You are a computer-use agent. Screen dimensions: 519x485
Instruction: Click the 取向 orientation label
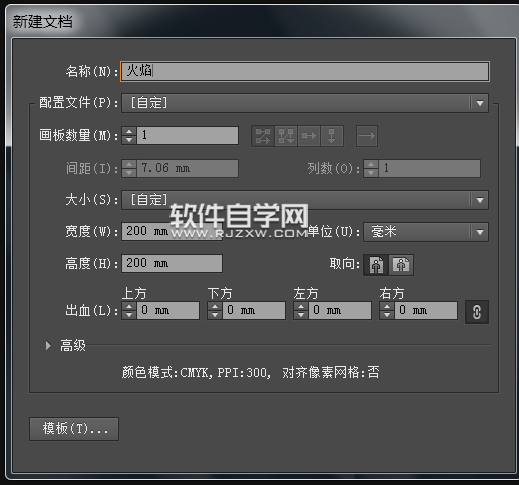coord(345,264)
